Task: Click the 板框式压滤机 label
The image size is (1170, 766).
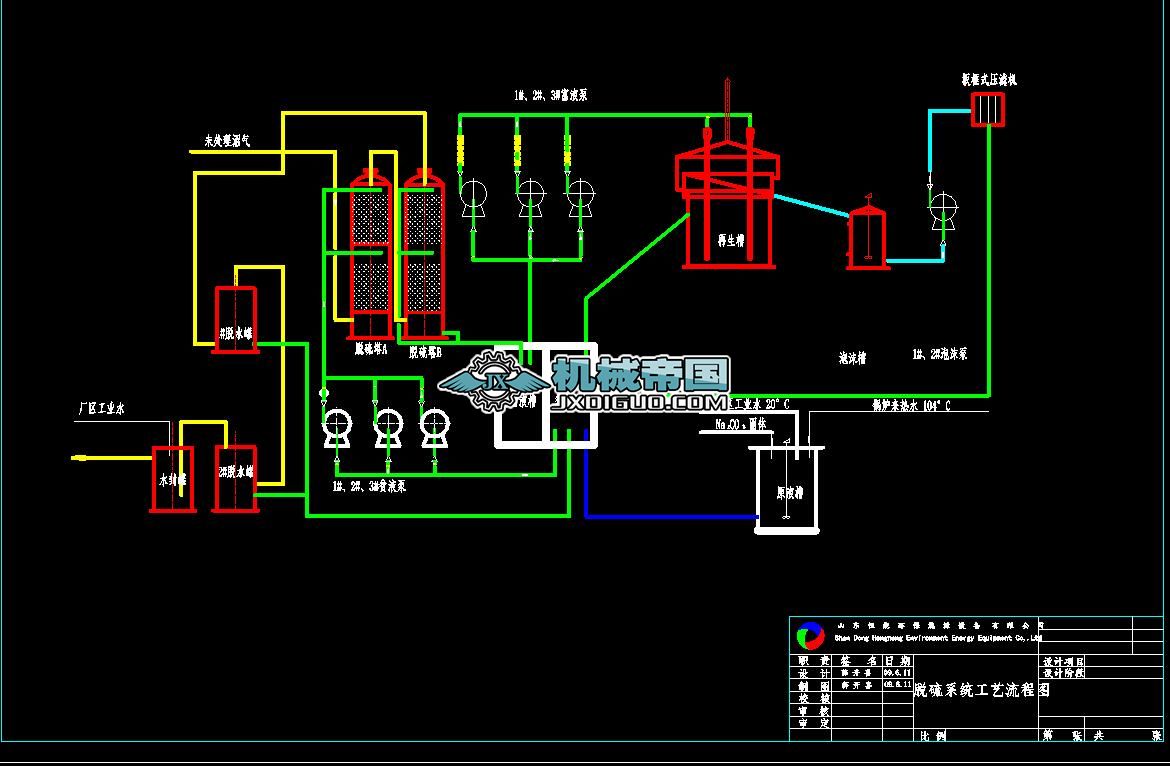Action: (x=989, y=80)
